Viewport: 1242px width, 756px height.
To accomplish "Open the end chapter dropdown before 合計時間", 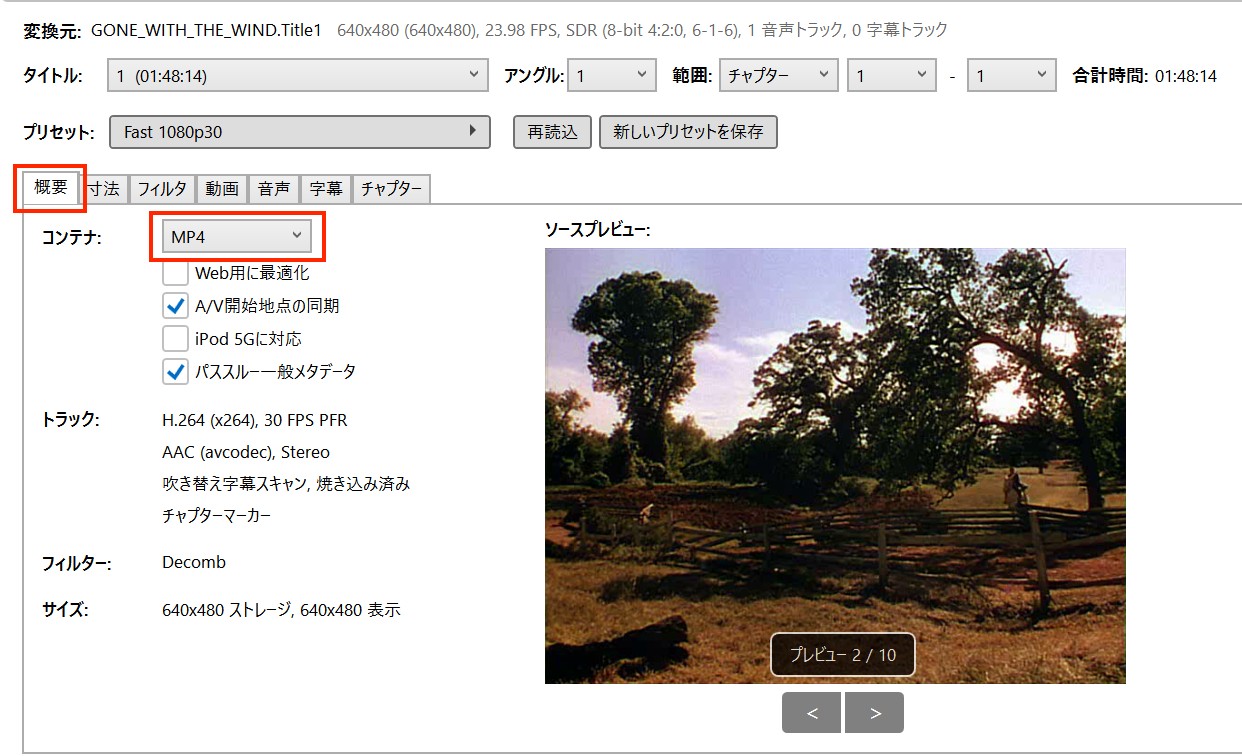I will point(1012,76).
